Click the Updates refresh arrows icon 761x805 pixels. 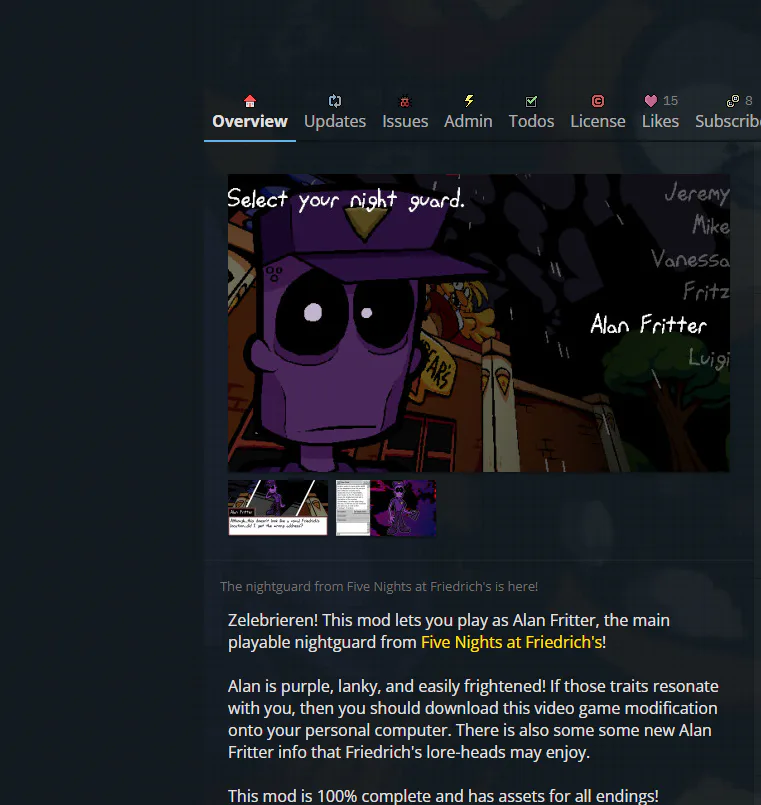[x=335, y=101]
